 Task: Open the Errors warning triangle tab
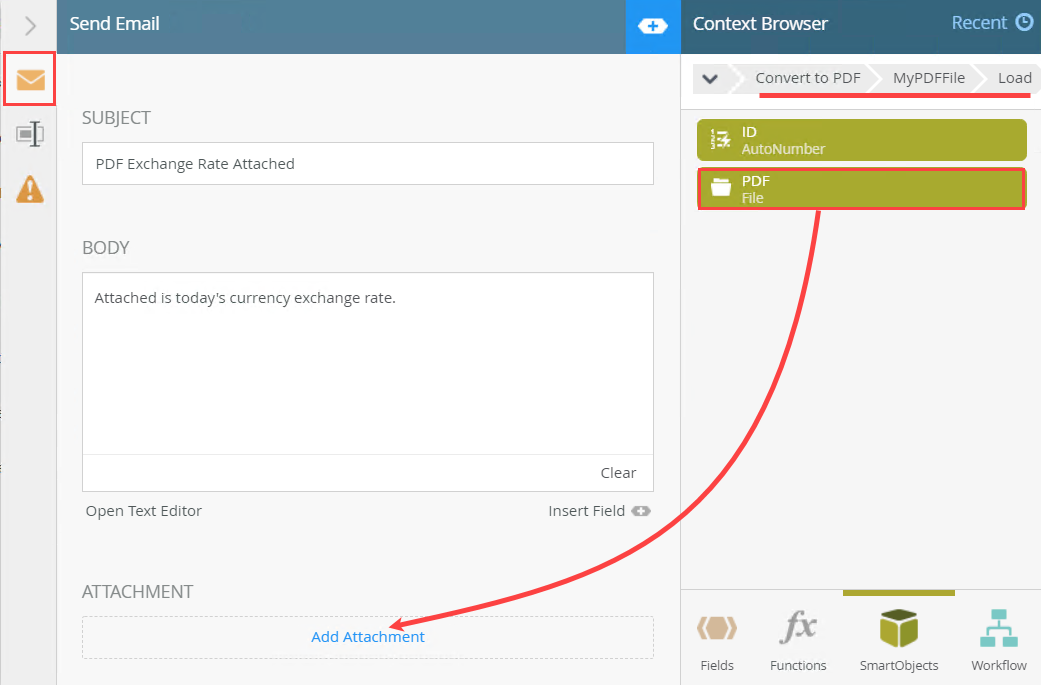point(30,188)
